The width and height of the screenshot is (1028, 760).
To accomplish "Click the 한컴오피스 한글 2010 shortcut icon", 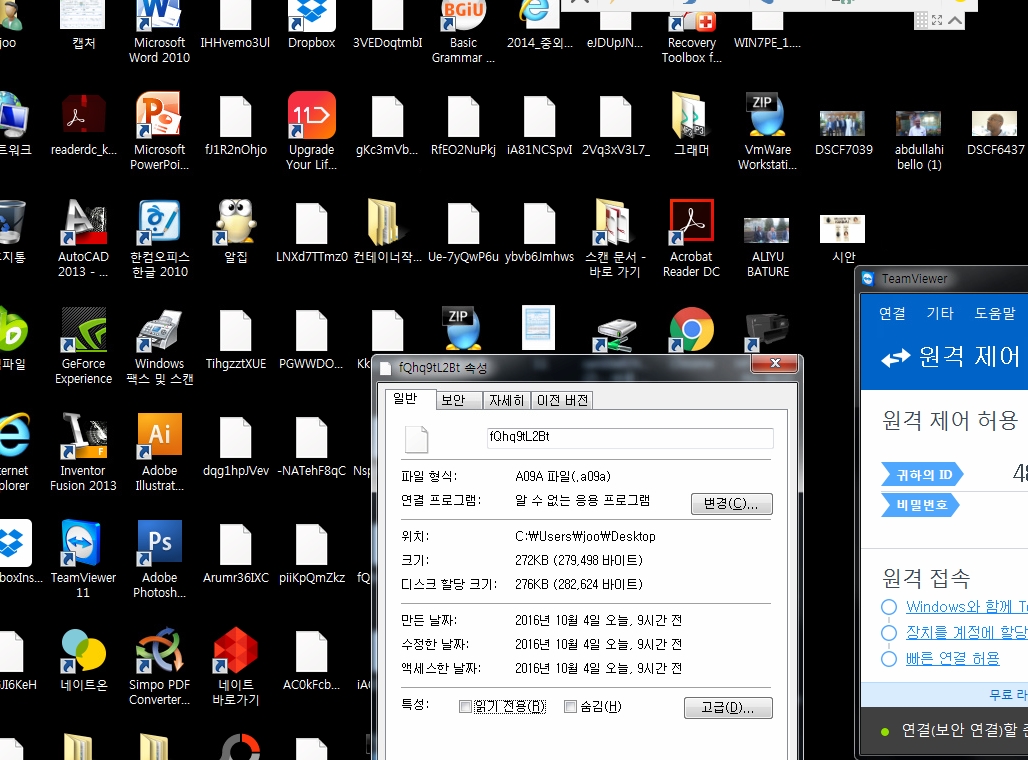I will 159,223.
